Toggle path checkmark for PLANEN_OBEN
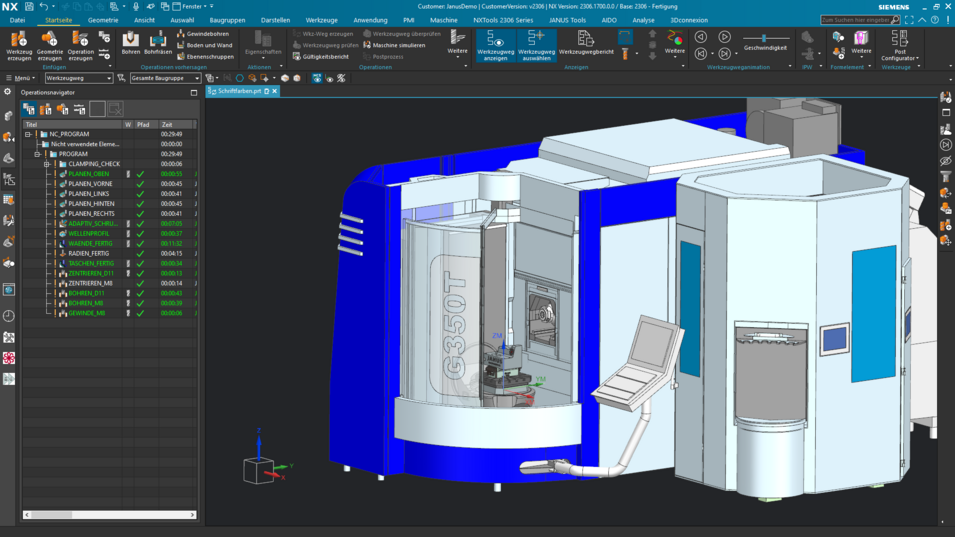 [141, 174]
